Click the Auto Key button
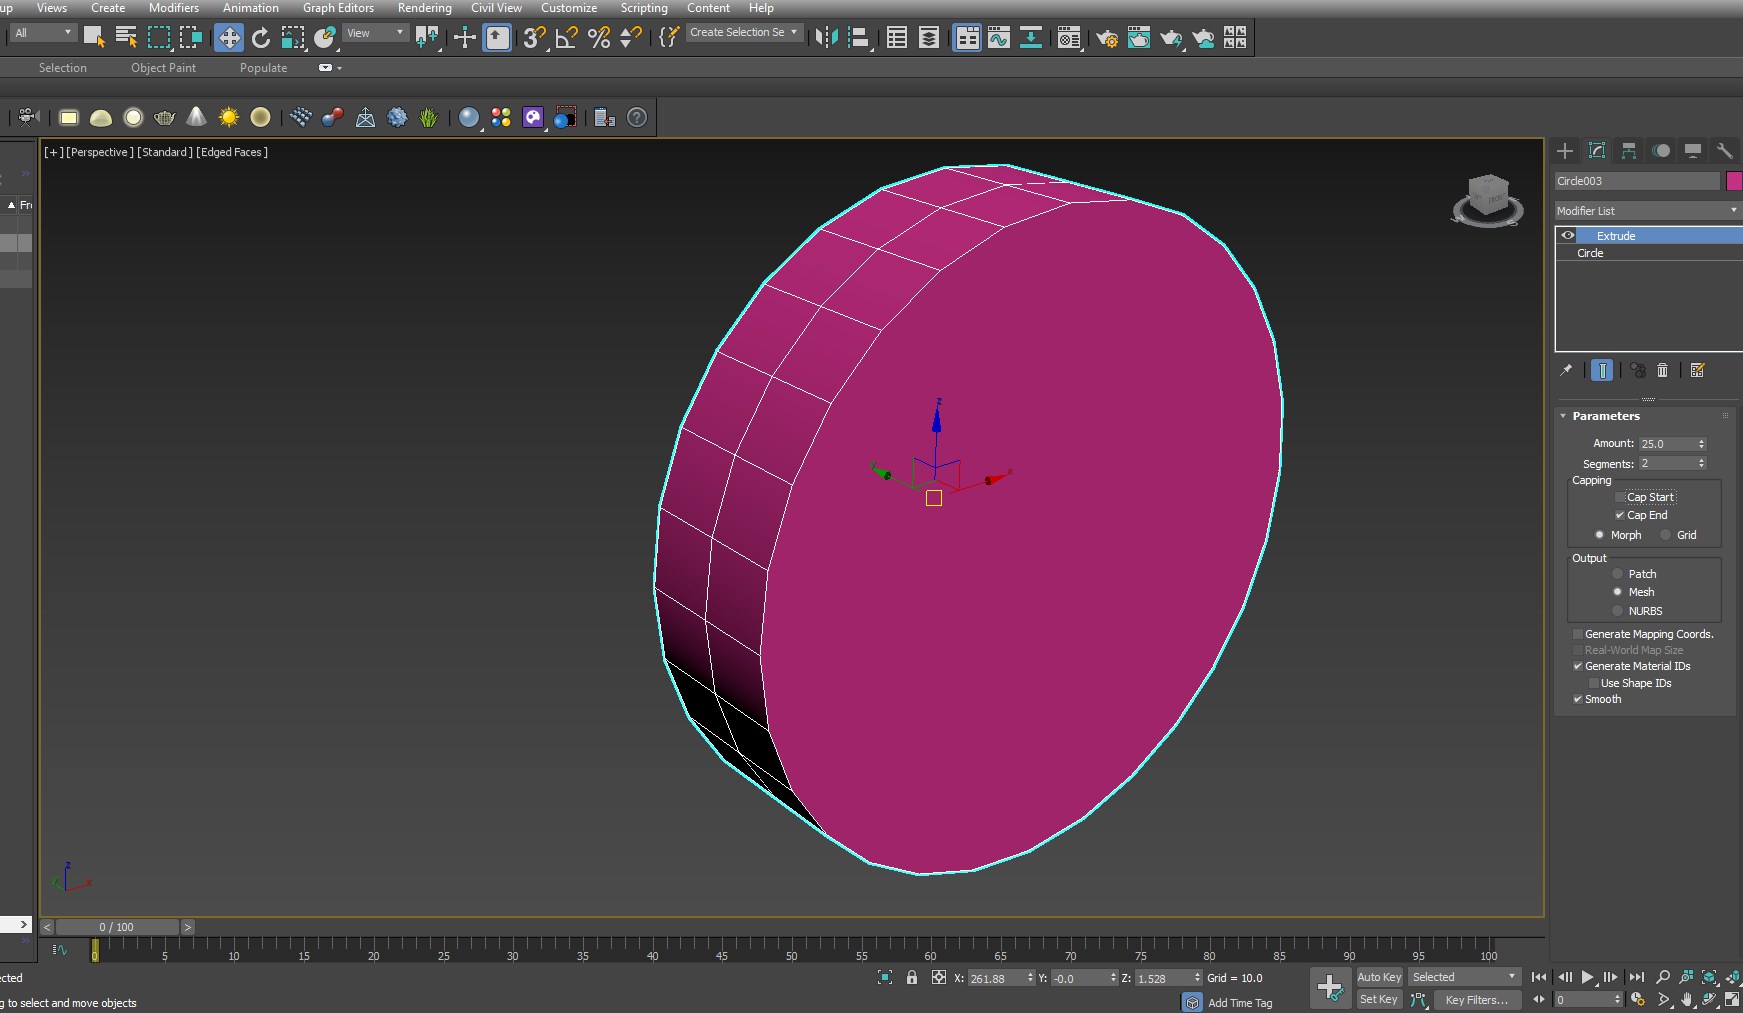Image resolution: width=1743 pixels, height=1013 pixels. click(x=1379, y=977)
